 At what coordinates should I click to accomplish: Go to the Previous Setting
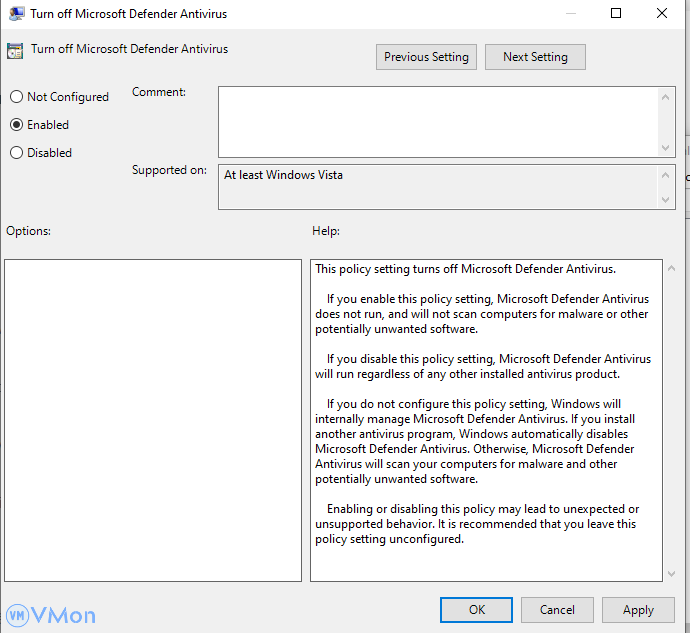[x=426, y=57]
